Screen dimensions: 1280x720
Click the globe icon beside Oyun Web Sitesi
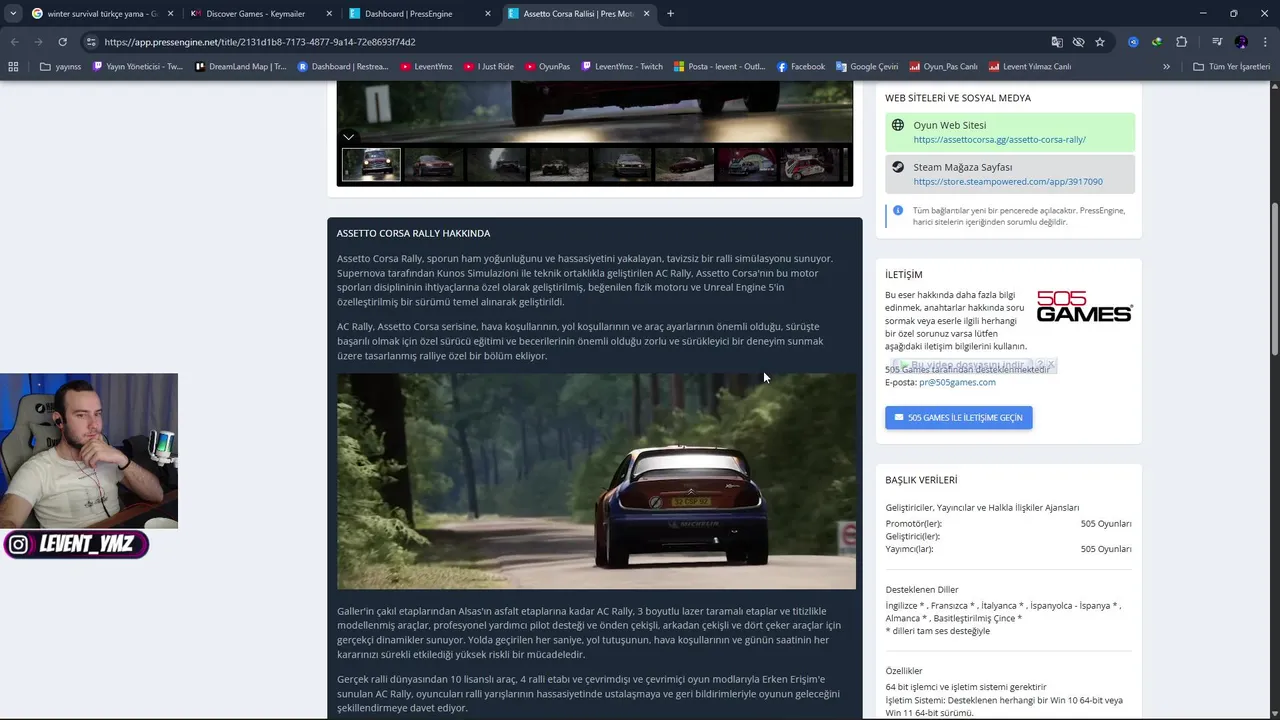click(x=898, y=125)
